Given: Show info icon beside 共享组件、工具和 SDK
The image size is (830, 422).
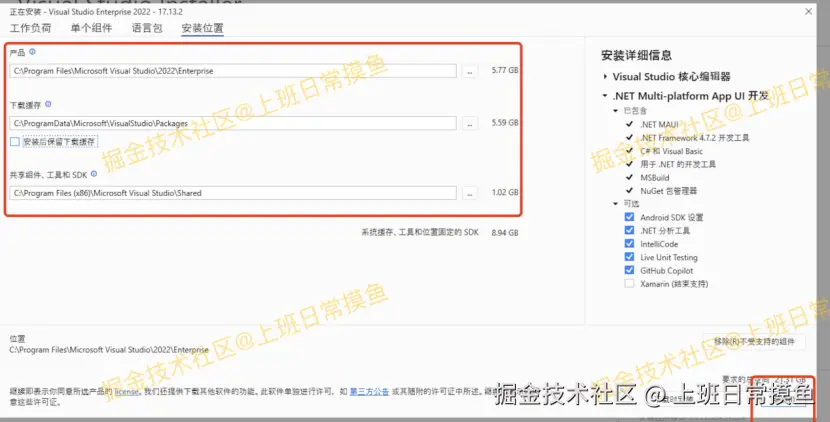Looking at the screenshot, I should point(94,174).
